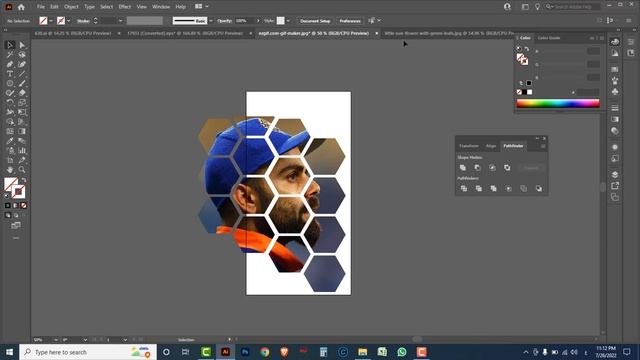Switch to the Align panel tab
The width and height of the screenshot is (640, 360).
491,146
